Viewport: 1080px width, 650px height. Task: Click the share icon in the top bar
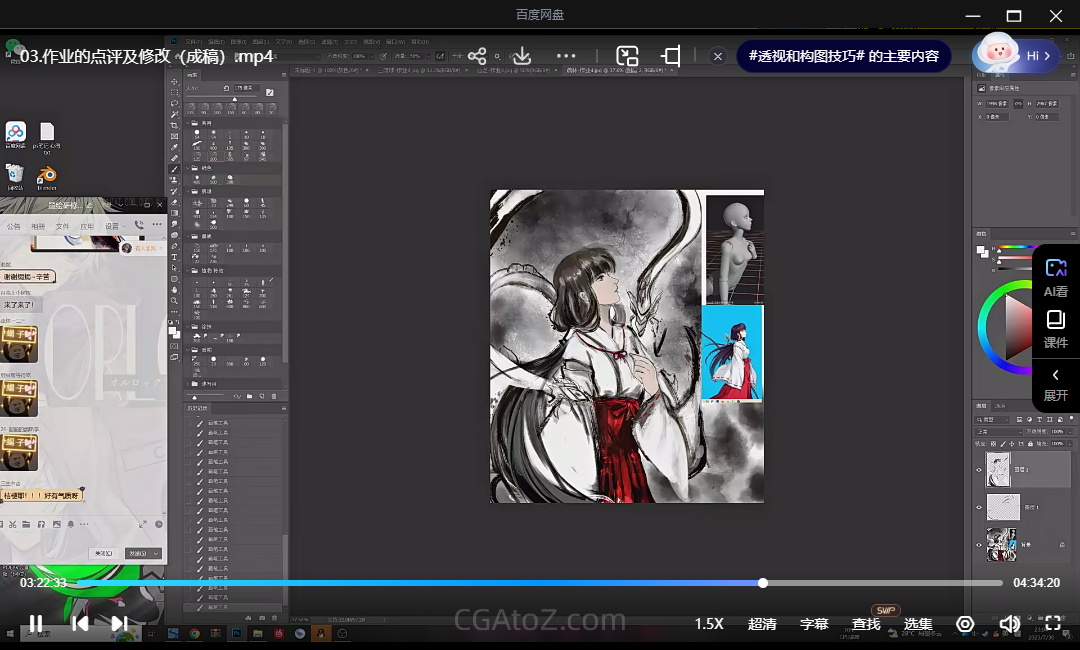coord(477,56)
